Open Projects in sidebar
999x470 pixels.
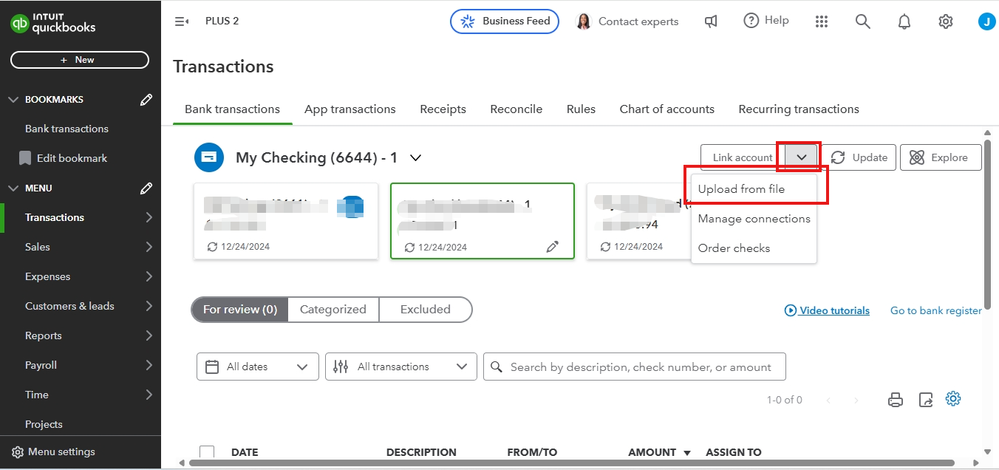(x=44, y=424)
